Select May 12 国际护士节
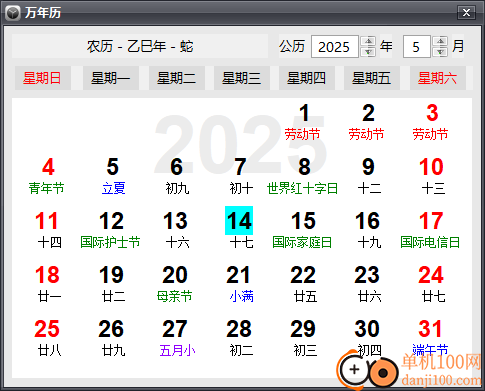The height and width of the screenshot is (391, 485). tap(111, 230)
